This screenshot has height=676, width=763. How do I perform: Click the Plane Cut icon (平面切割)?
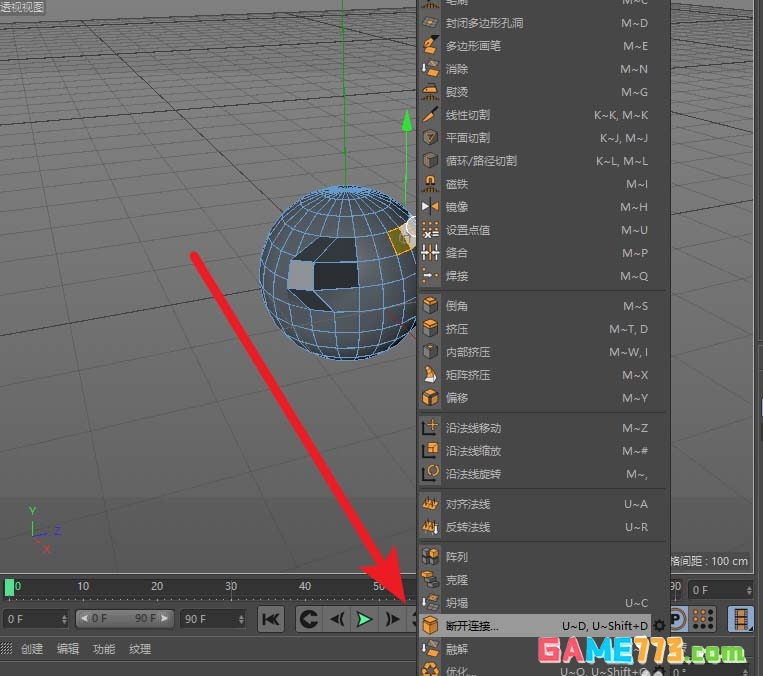pos(430,138)
